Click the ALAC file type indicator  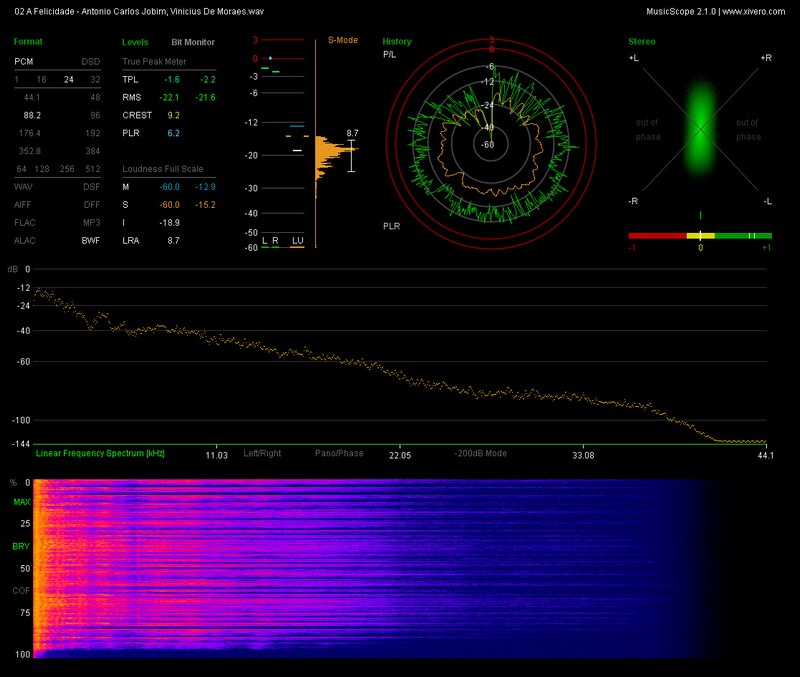pyautogui.click(x=25, y=241)
